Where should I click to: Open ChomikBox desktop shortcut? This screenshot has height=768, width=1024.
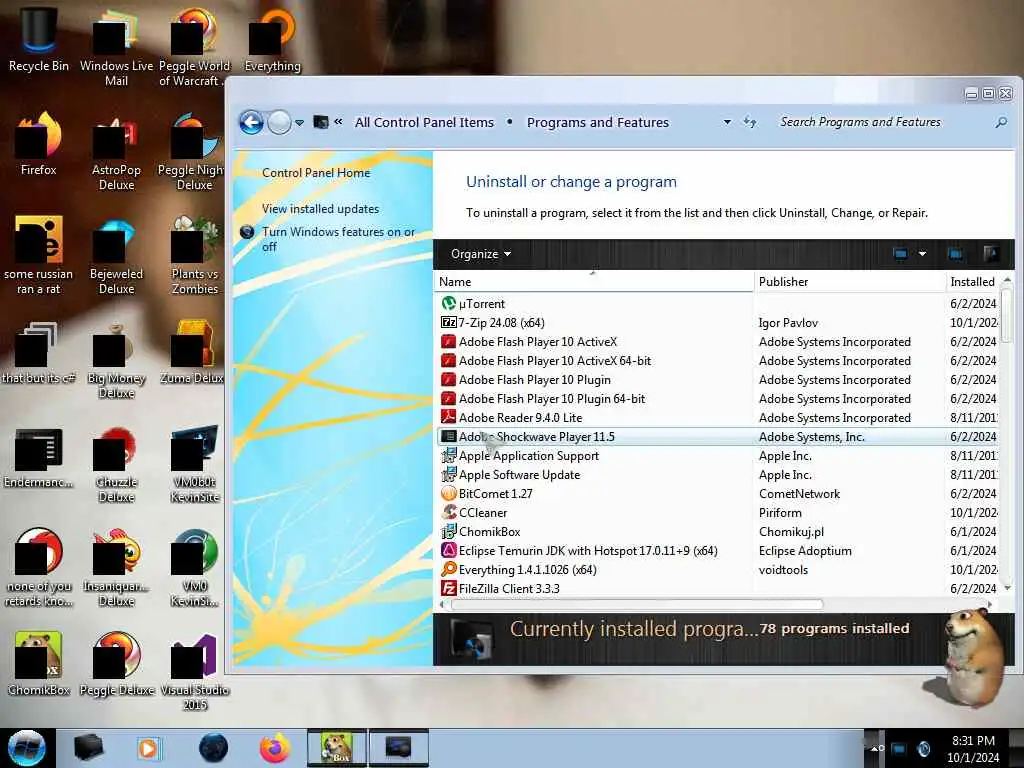tap(39, 664)
